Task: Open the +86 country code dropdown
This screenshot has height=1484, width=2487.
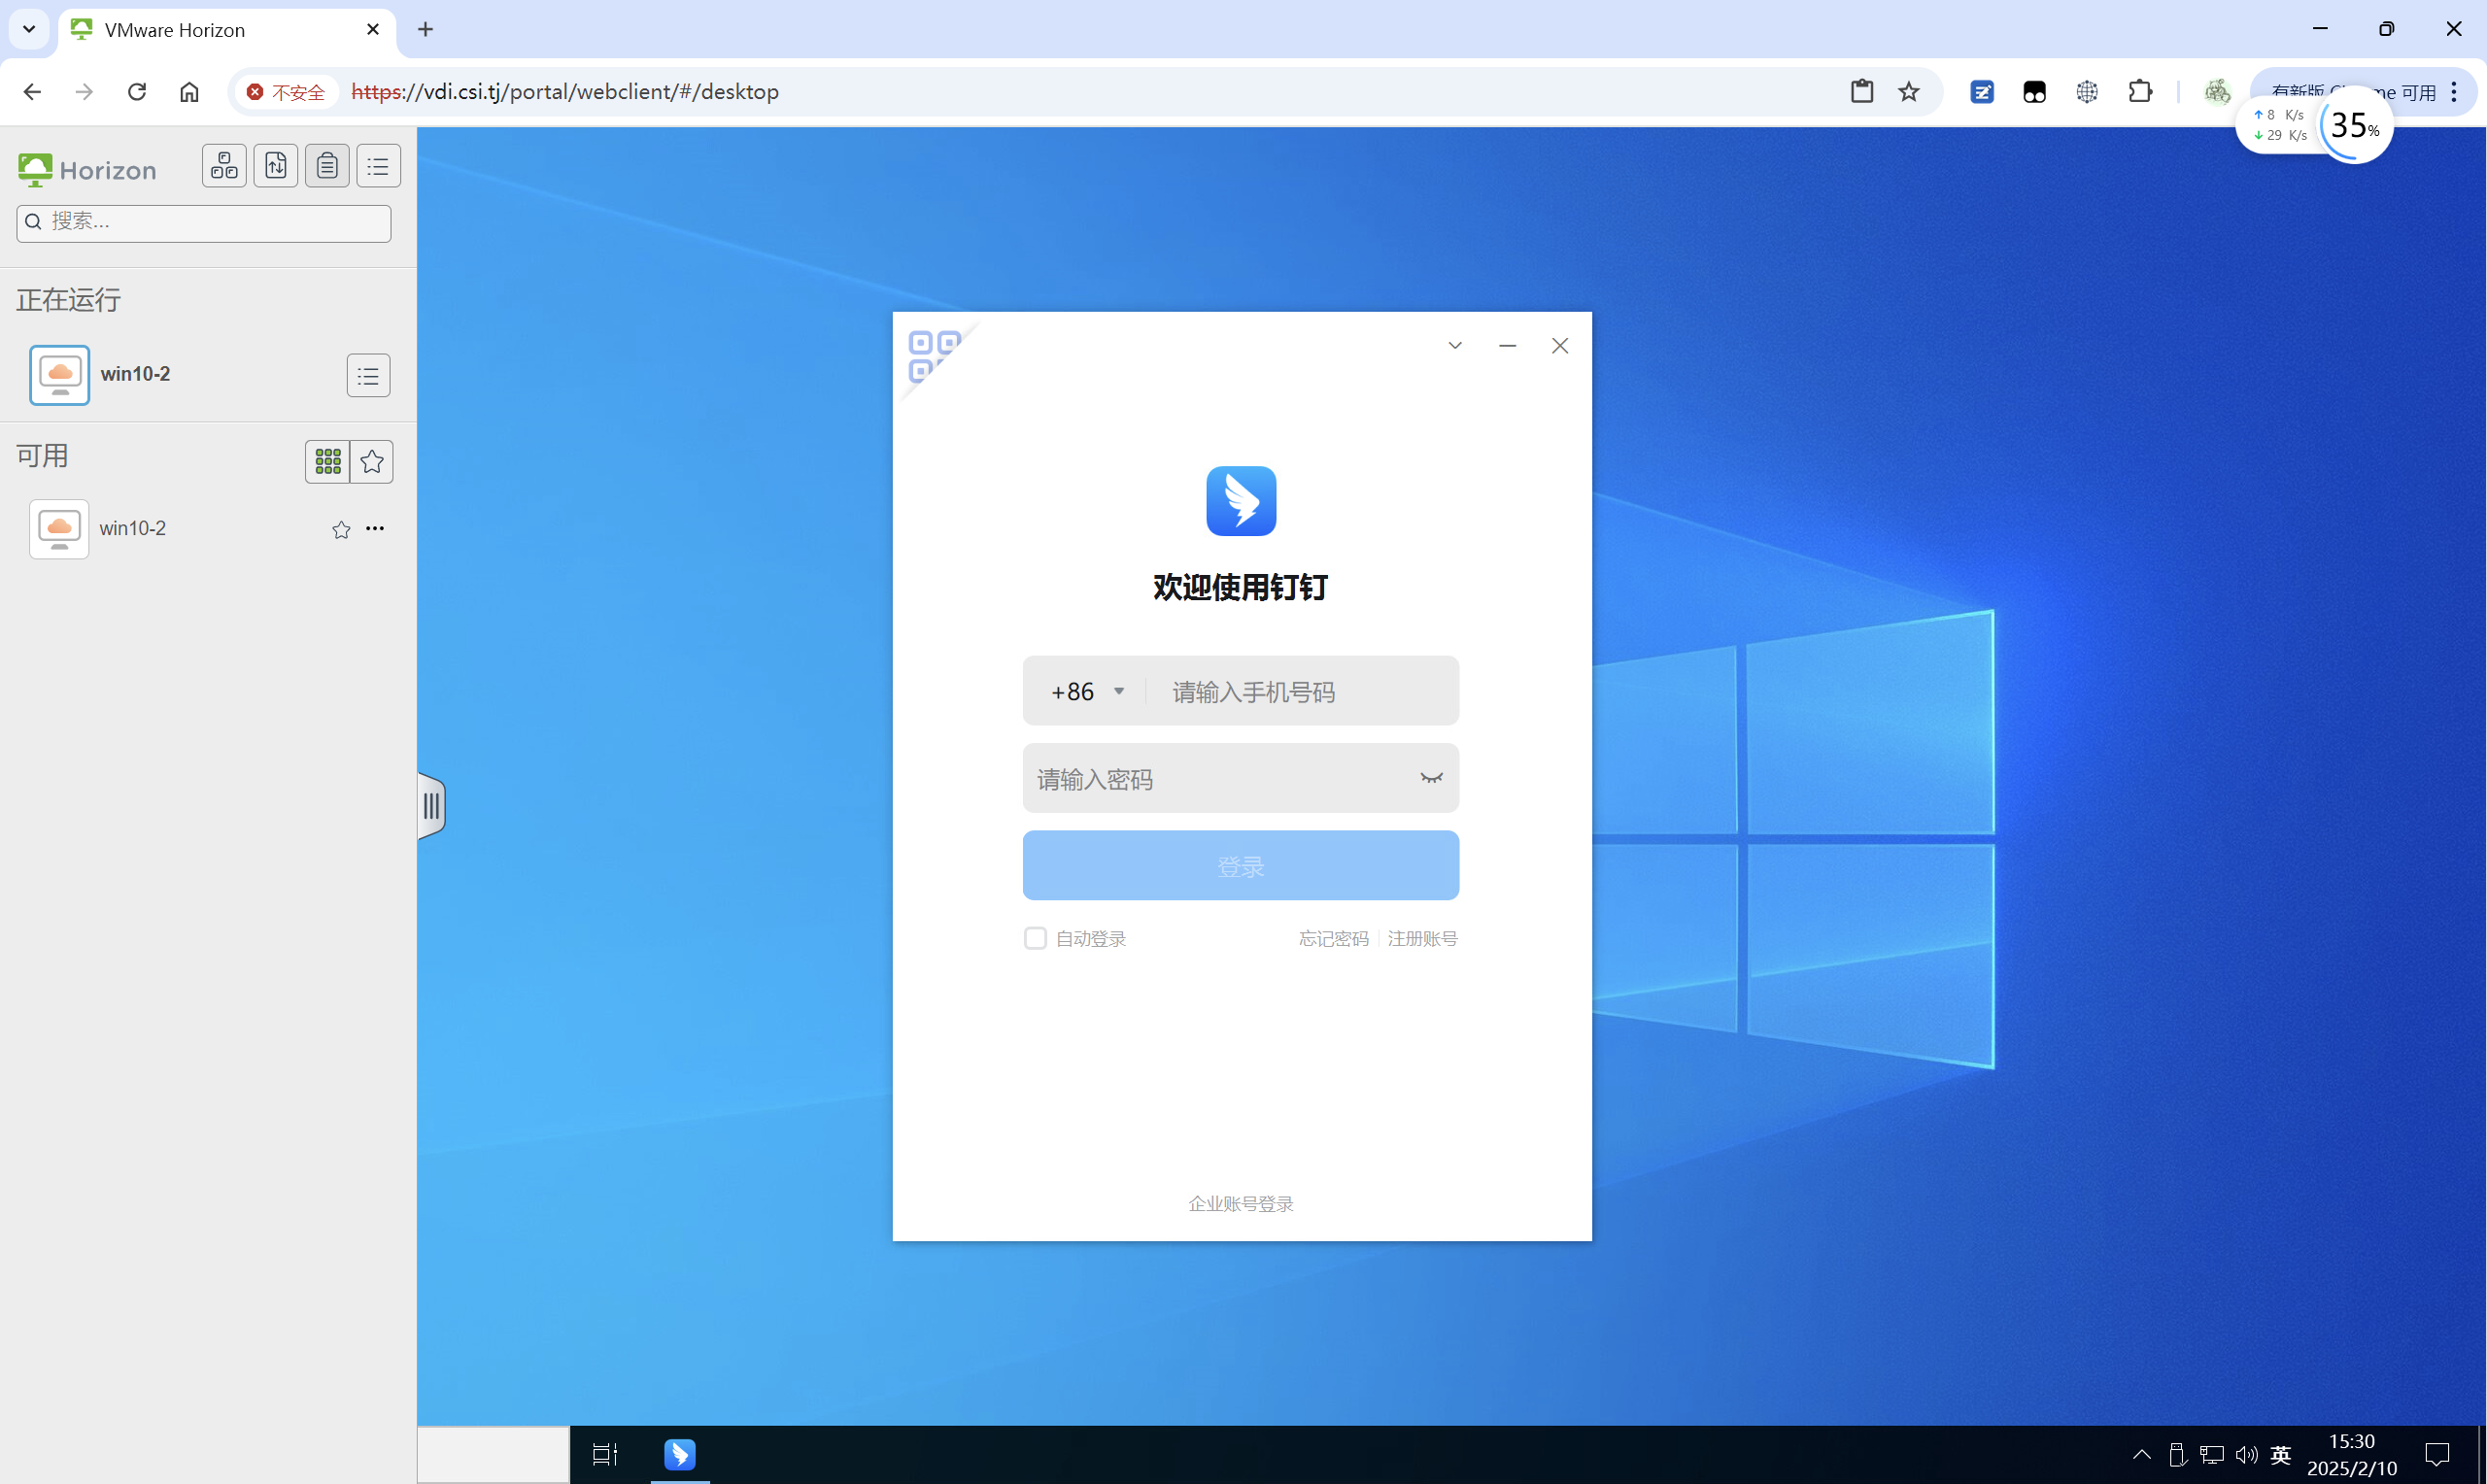Action: [x=1088, y=691]
